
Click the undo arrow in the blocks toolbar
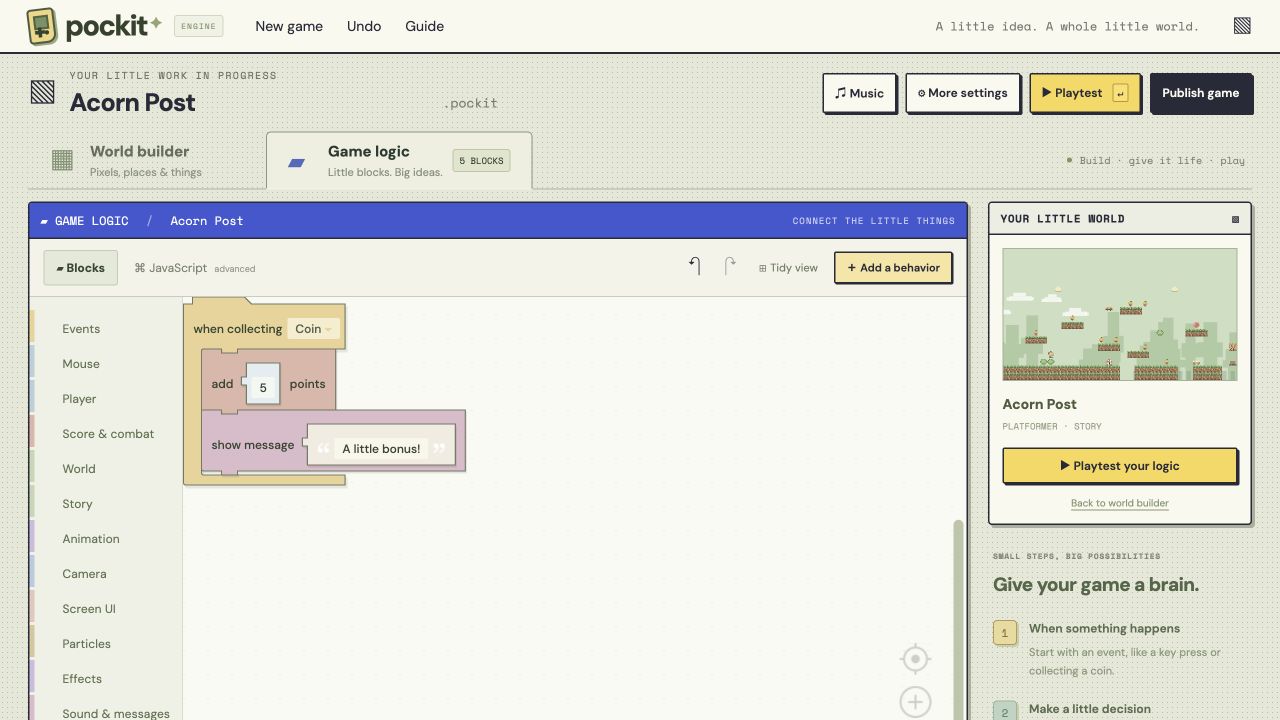click(695, 266)
